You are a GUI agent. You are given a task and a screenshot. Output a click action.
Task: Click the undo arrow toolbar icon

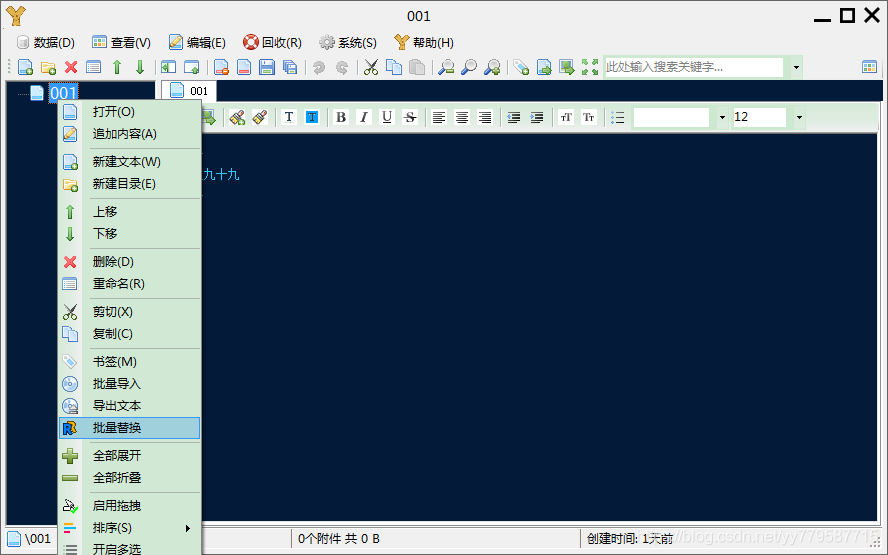tap(319, 67)
